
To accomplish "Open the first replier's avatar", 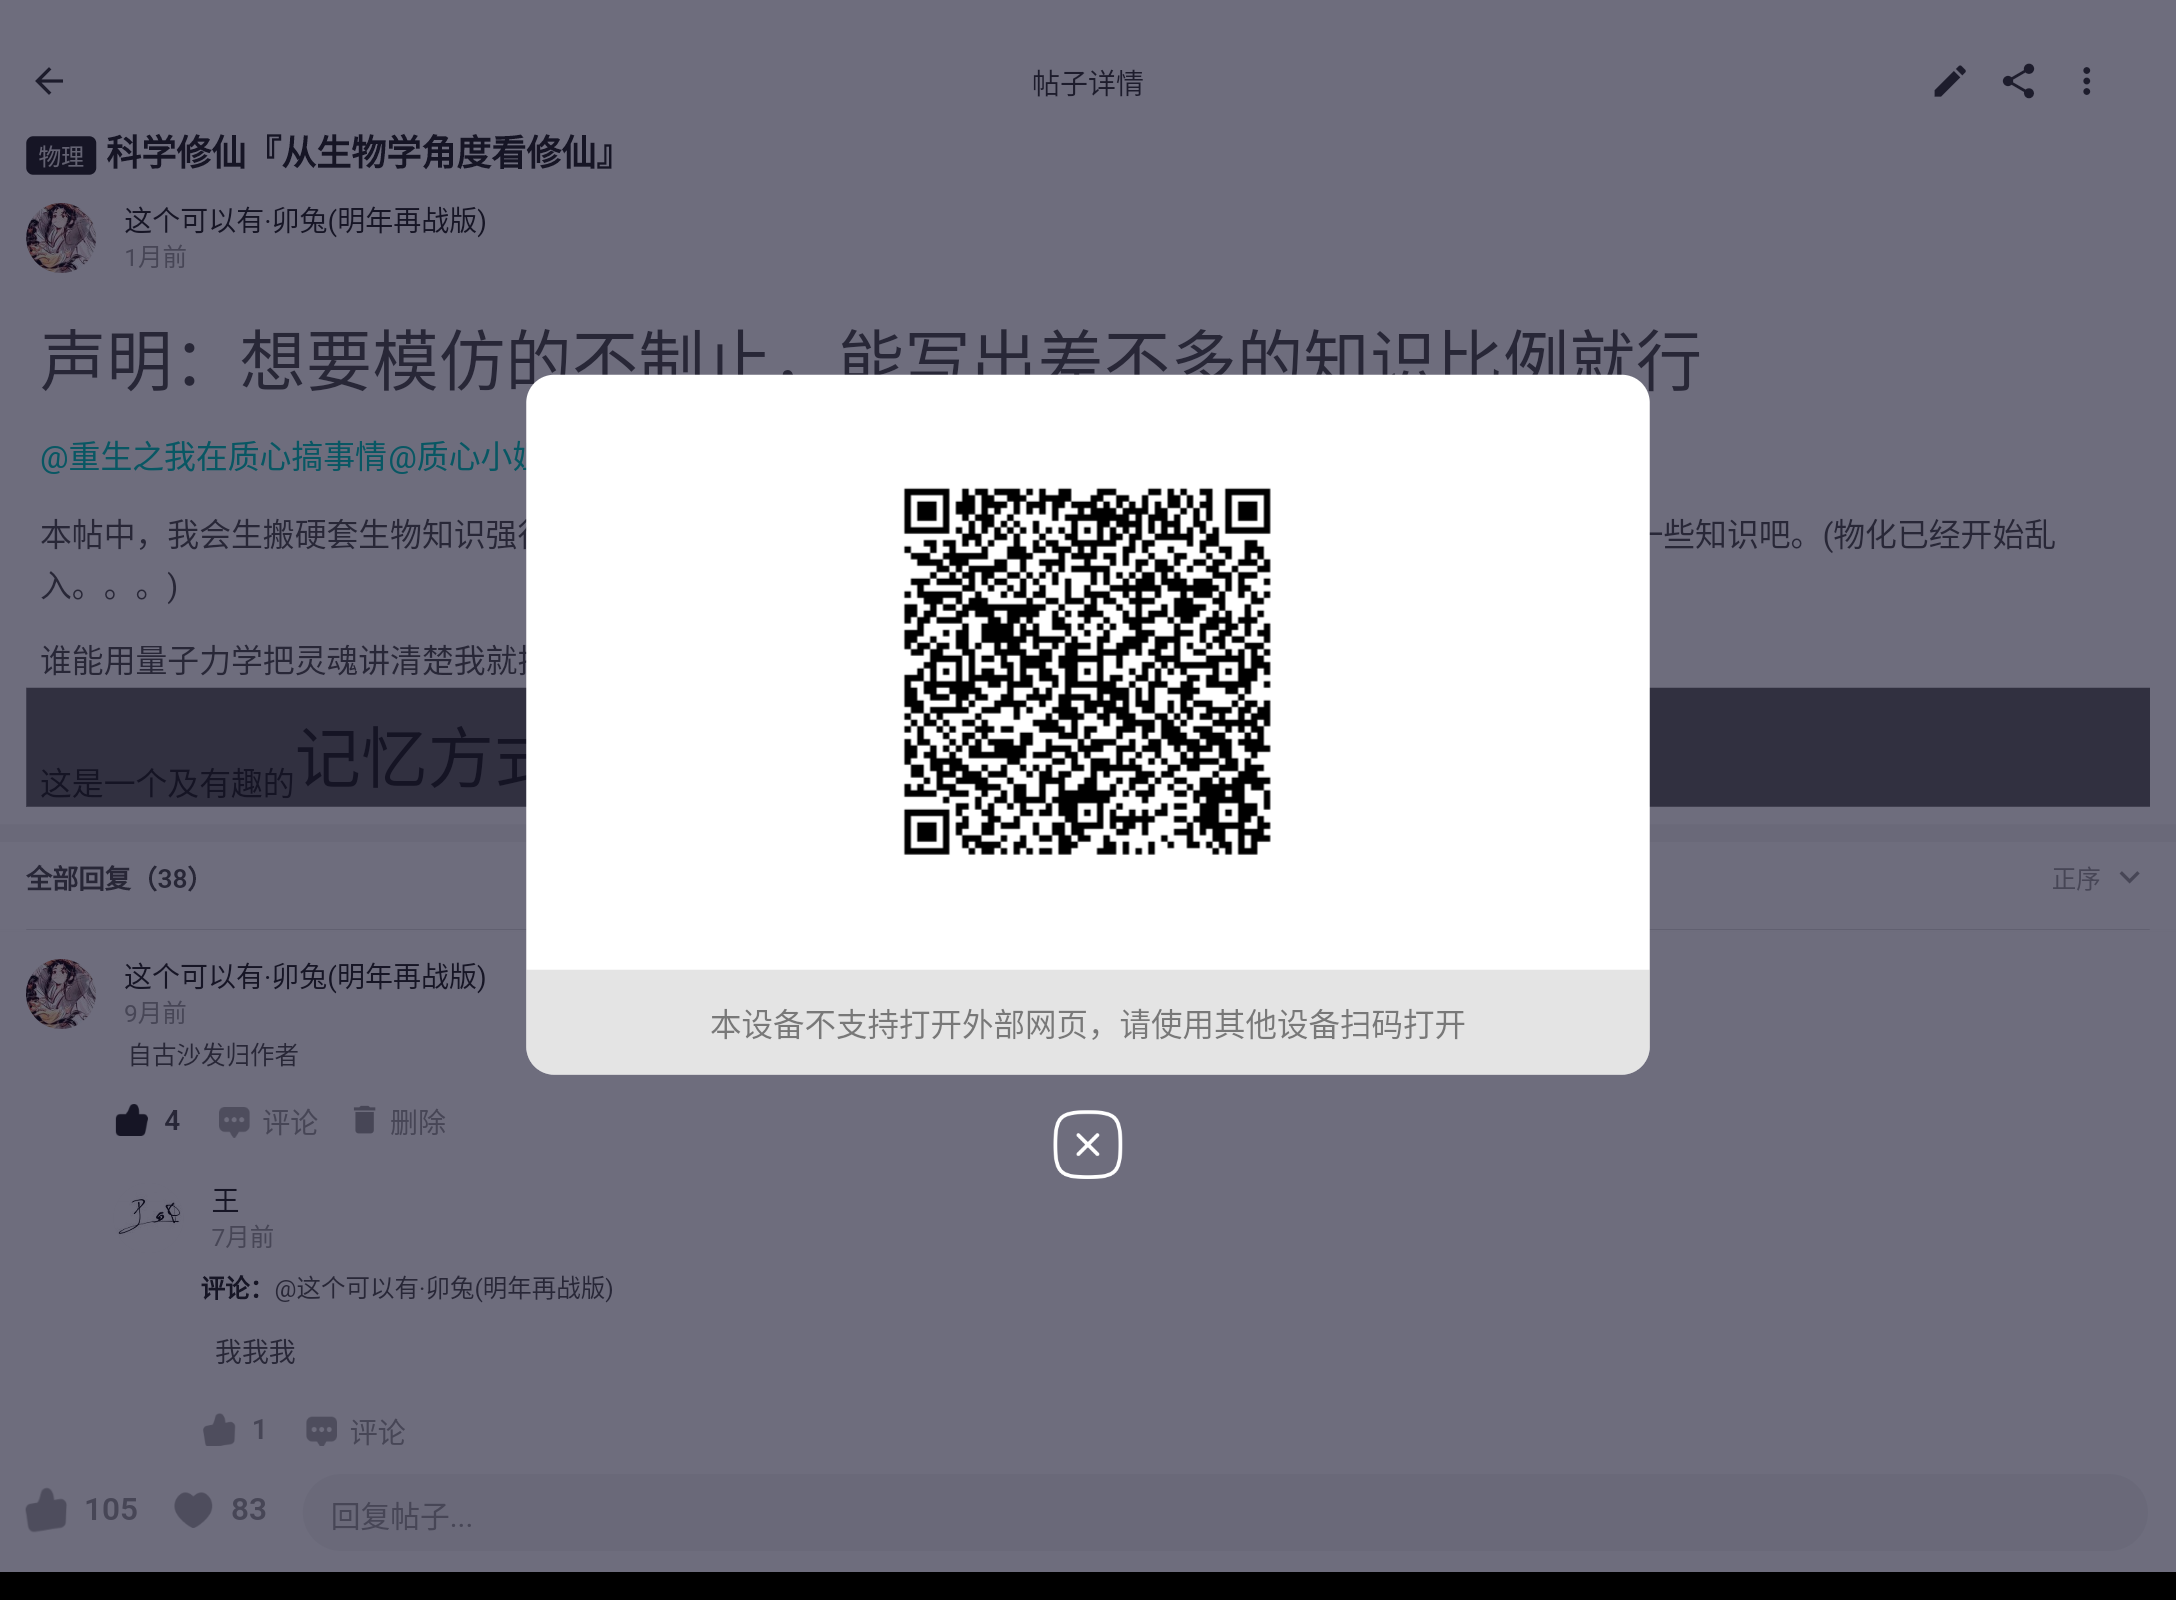I will 61,994.
